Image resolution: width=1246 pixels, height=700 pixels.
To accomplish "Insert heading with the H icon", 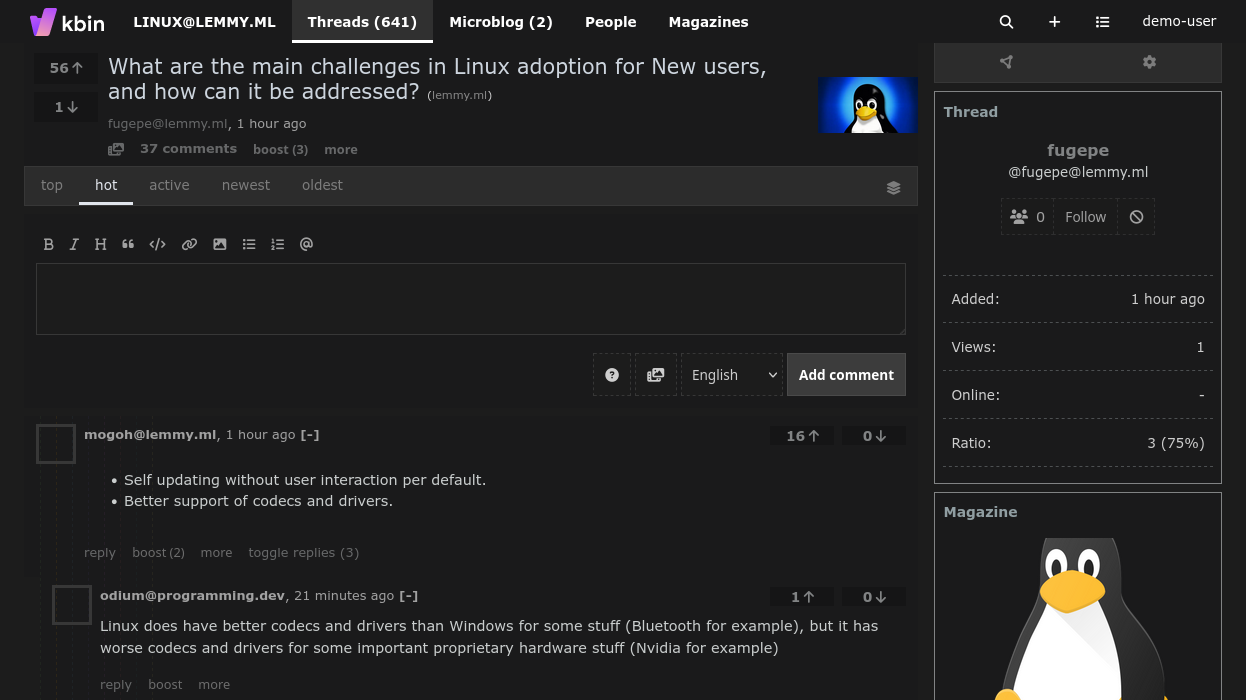I will click(100, 244).
